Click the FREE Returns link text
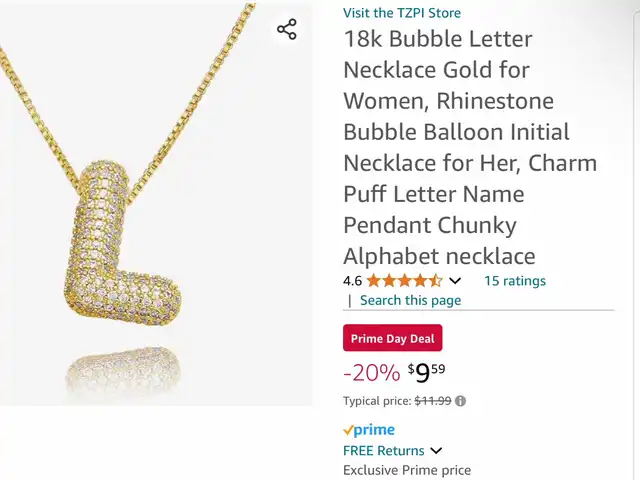Screen dimensions: 640x480 pos(384,451)
